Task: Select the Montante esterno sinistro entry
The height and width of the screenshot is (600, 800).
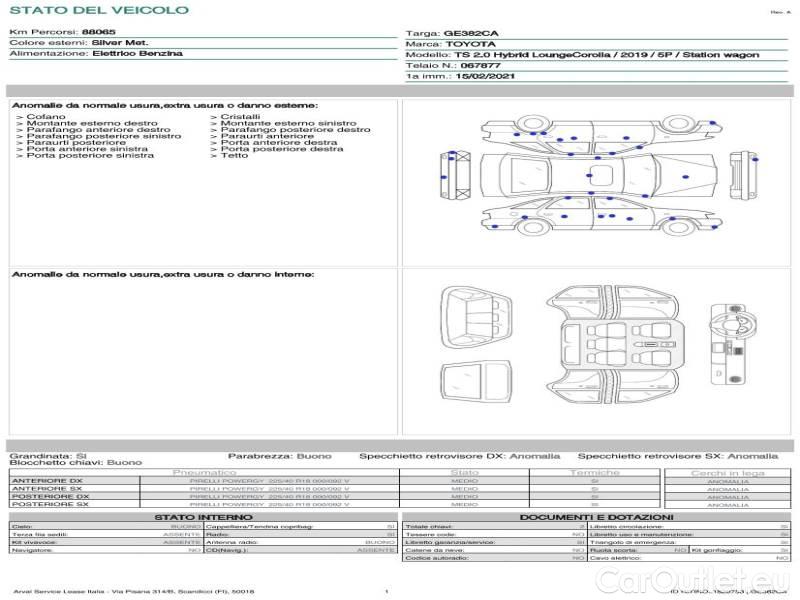Action: tap(288, 123)
